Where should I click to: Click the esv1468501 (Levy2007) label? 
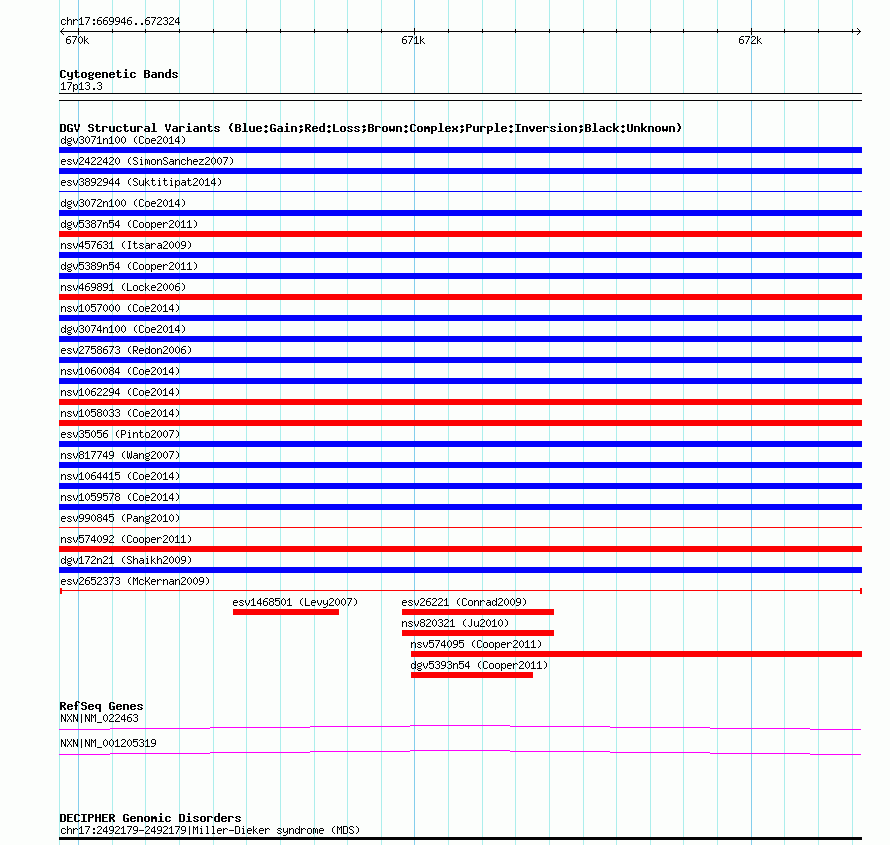pyautogui.click(x=295, y=602)
